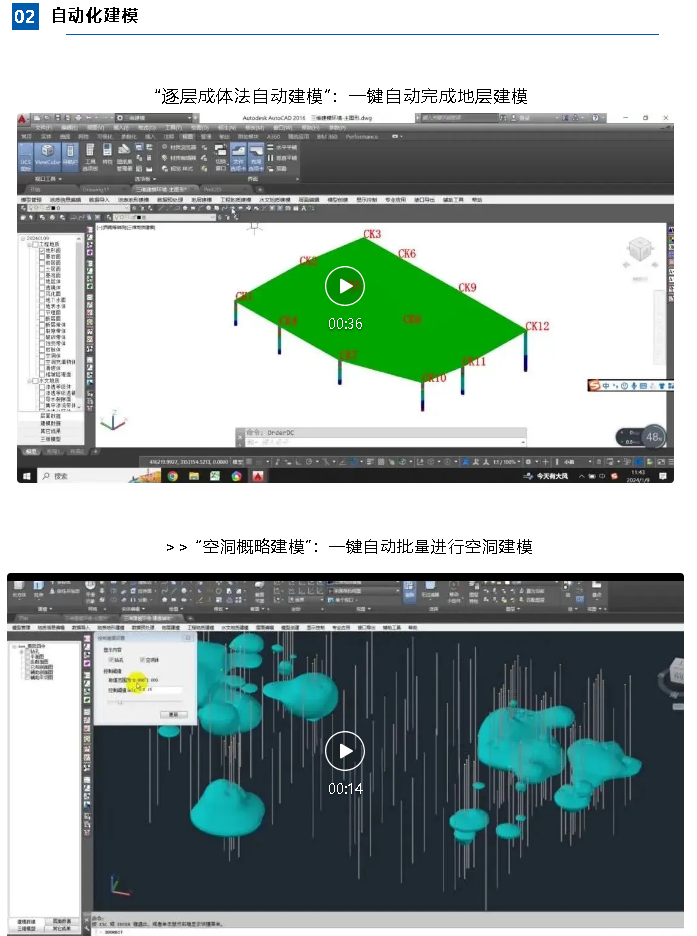The image size is (697, 936).
Task: Click the ViewCube in the first video
Action: point(636,254)
